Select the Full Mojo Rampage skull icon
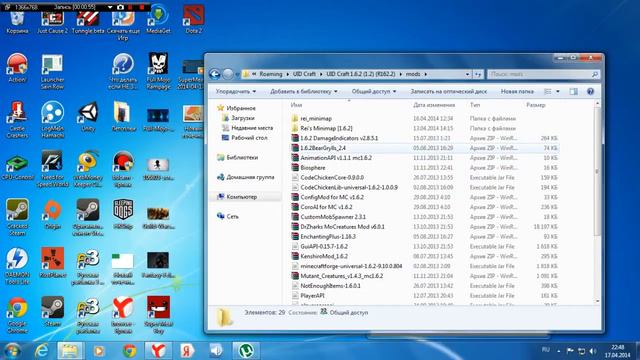Image resolution: width=640 pixels, height=360 pixels. pos(158,72)
